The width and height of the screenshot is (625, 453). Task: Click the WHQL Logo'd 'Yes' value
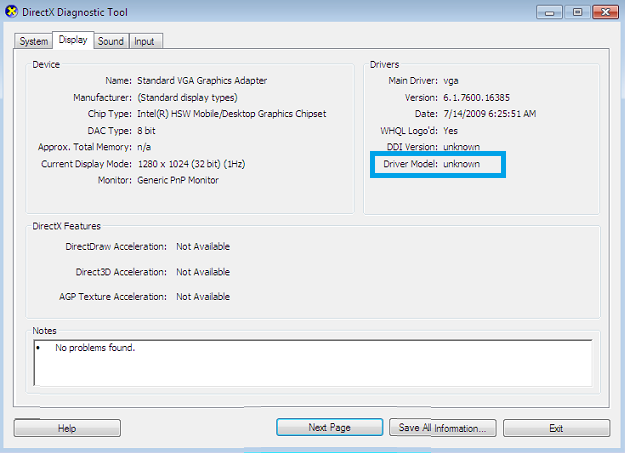[x=450, y=131]
